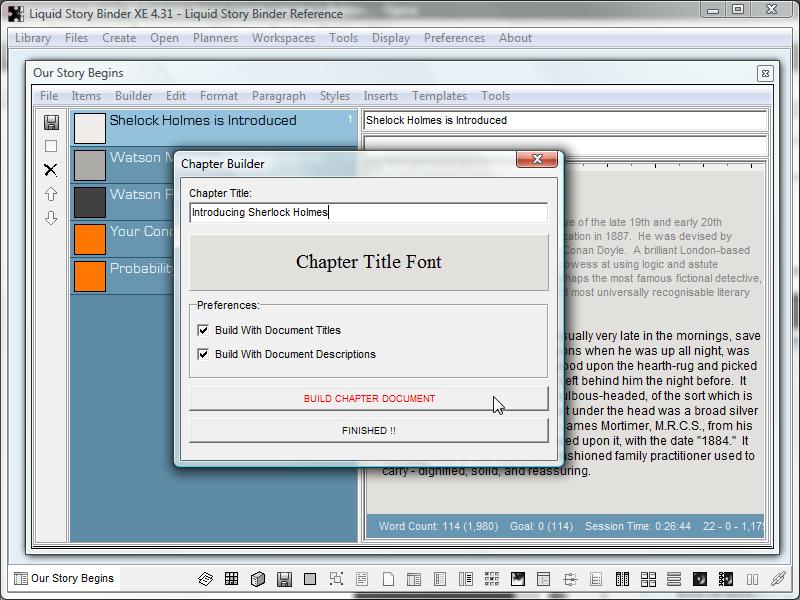Click the floppy disk icon in bottom toolbar
800x600 pixels.
pyautogui.click(x=284, y=579)
